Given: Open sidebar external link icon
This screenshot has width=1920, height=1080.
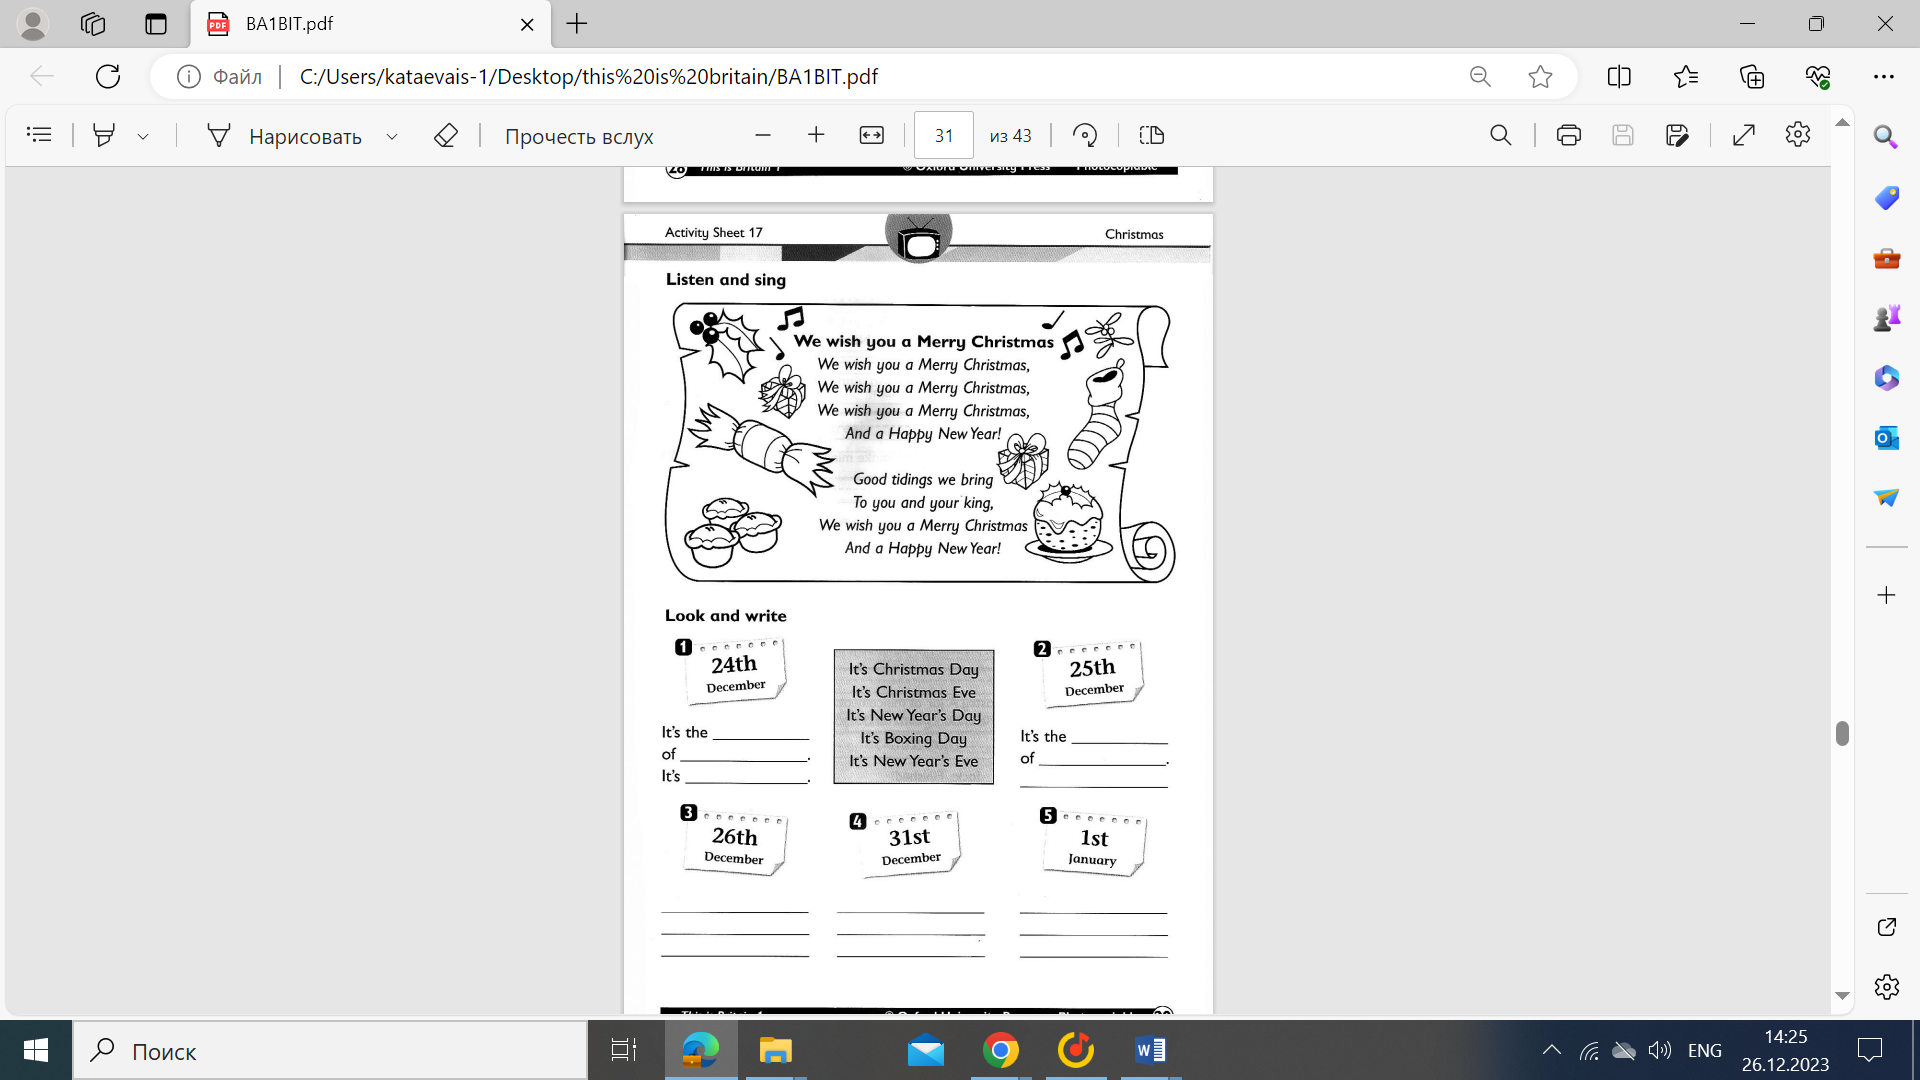Looking at the screenshot, I should pos(1886,927).
